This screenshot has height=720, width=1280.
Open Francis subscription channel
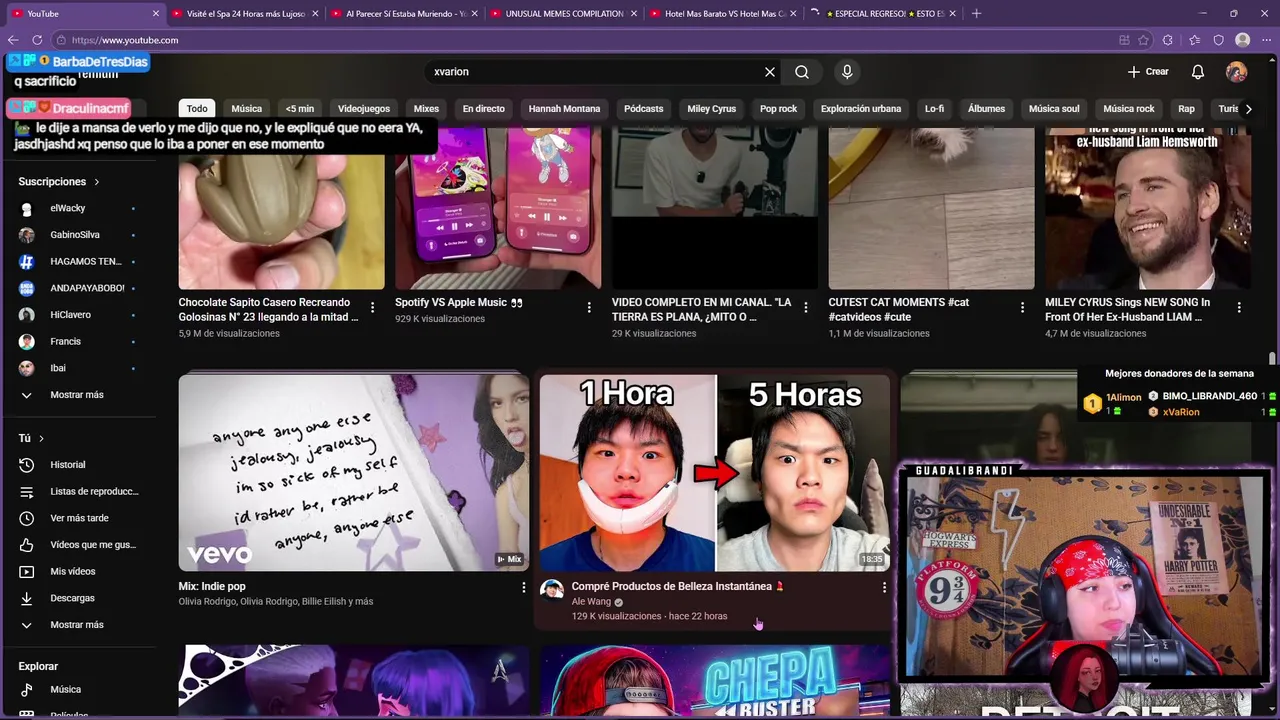(x=78, y=342)
